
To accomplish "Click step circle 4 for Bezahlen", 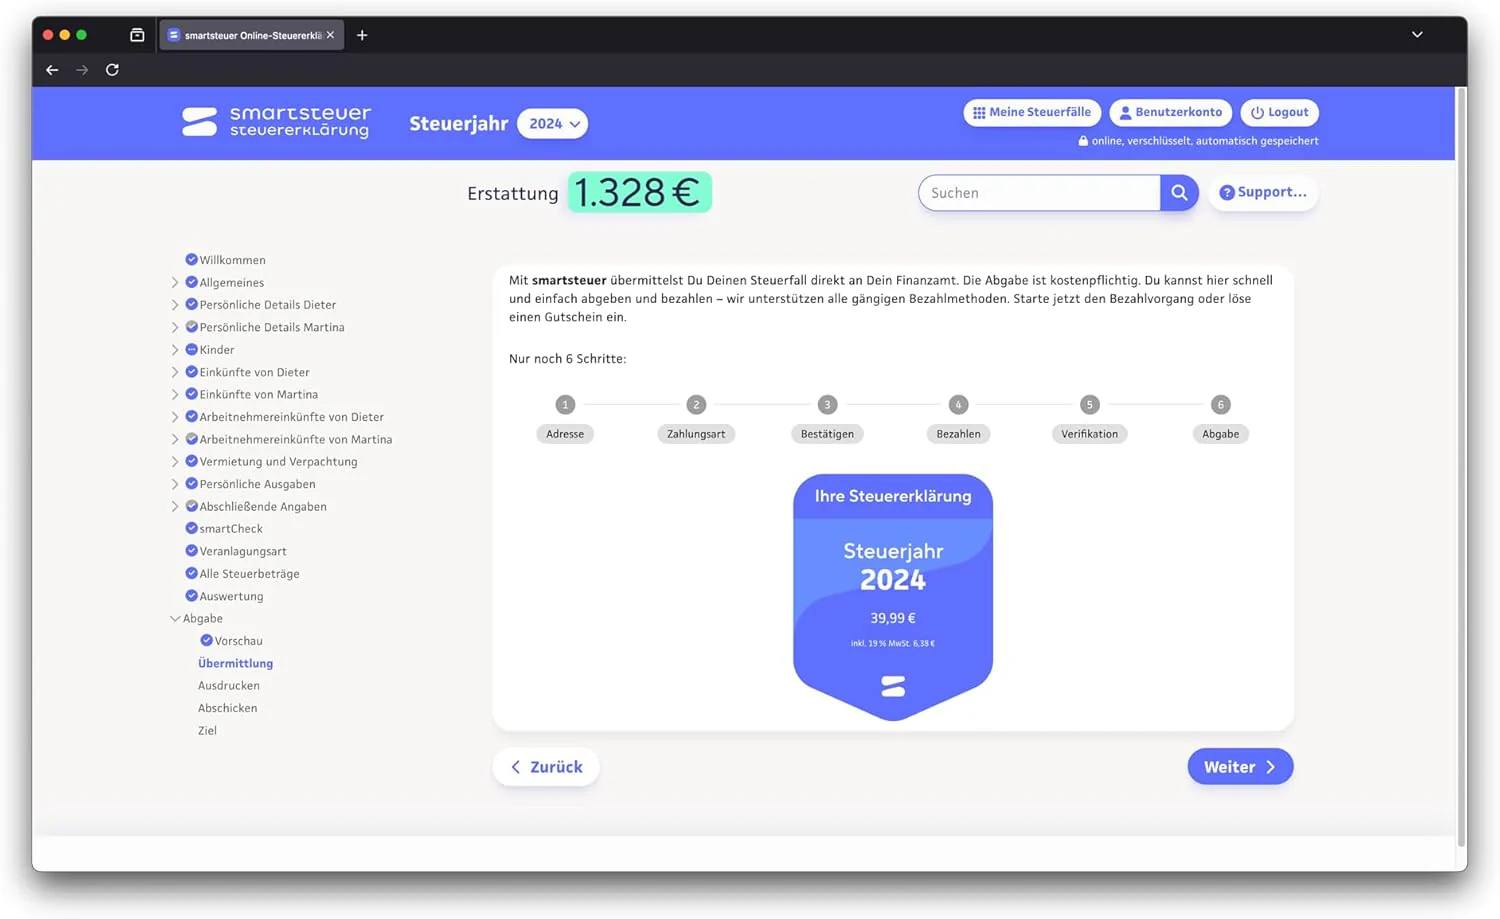I will click(x=958, y=404).
